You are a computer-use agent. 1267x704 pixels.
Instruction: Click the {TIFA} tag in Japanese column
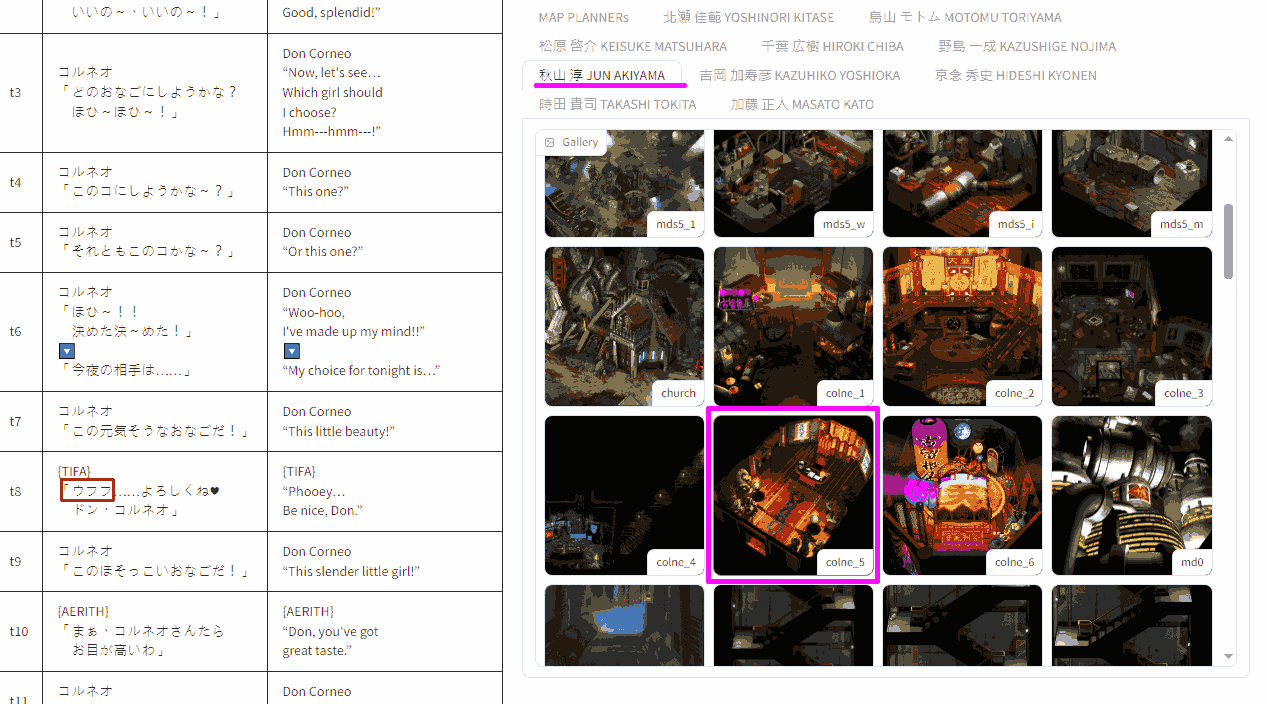coord(74,471)
